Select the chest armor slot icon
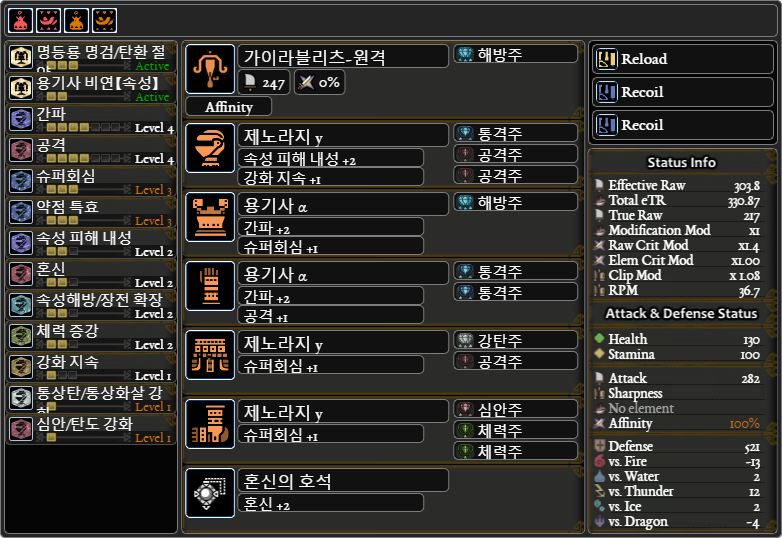Viewport: 782px width, 538px height. [x=210, y=217]
